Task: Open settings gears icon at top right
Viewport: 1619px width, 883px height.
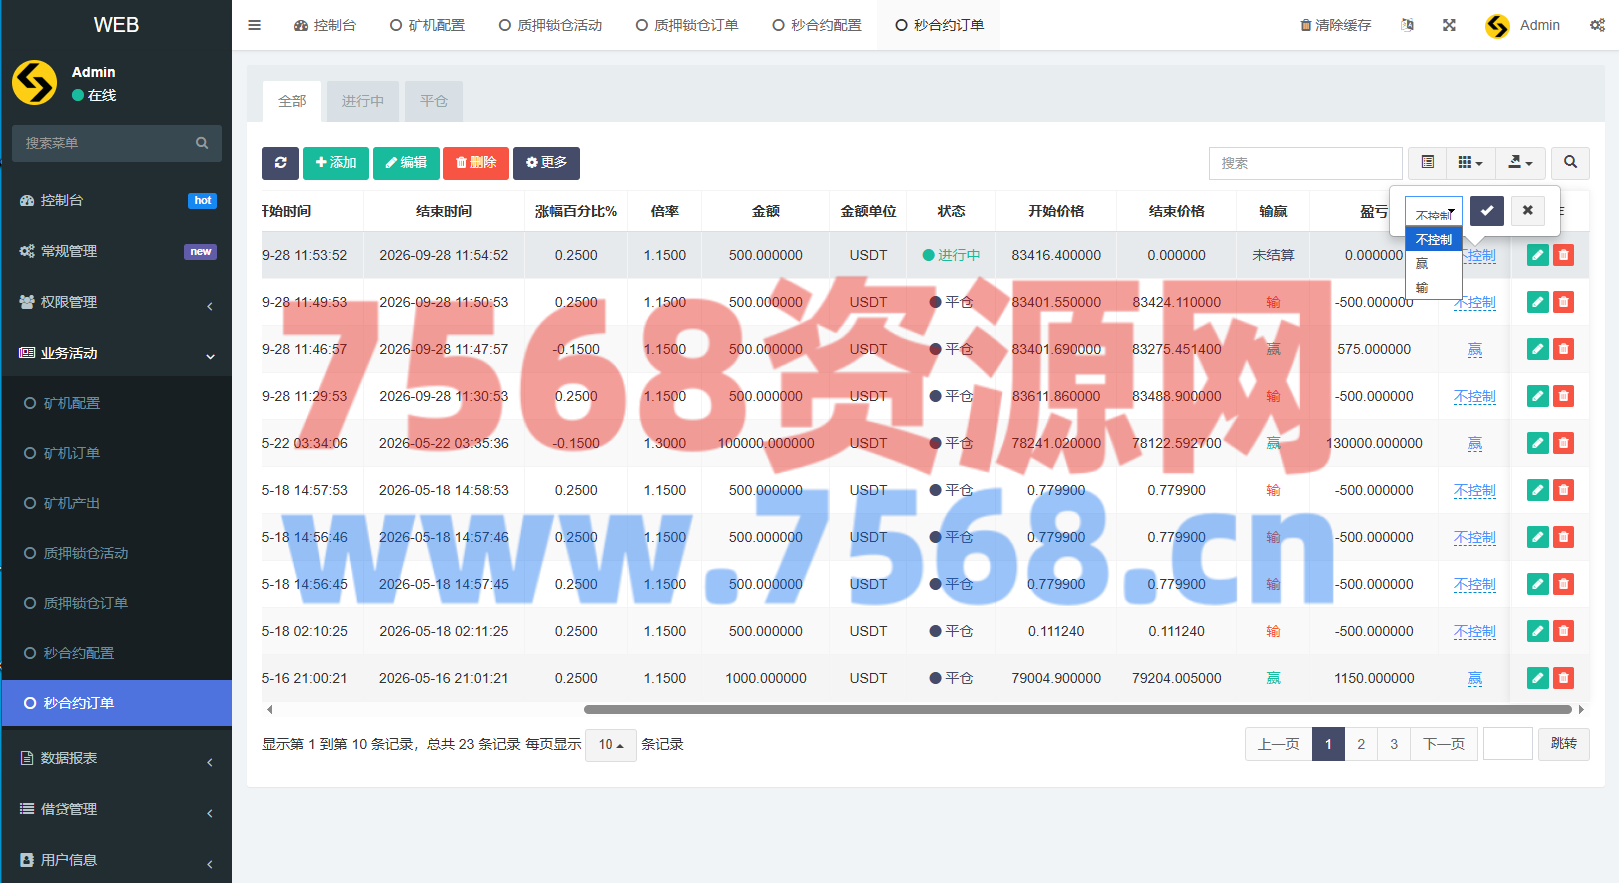Action: 1597,25
